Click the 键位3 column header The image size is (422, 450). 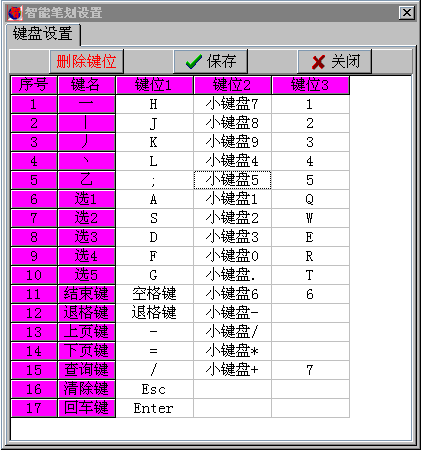point(310,85)
